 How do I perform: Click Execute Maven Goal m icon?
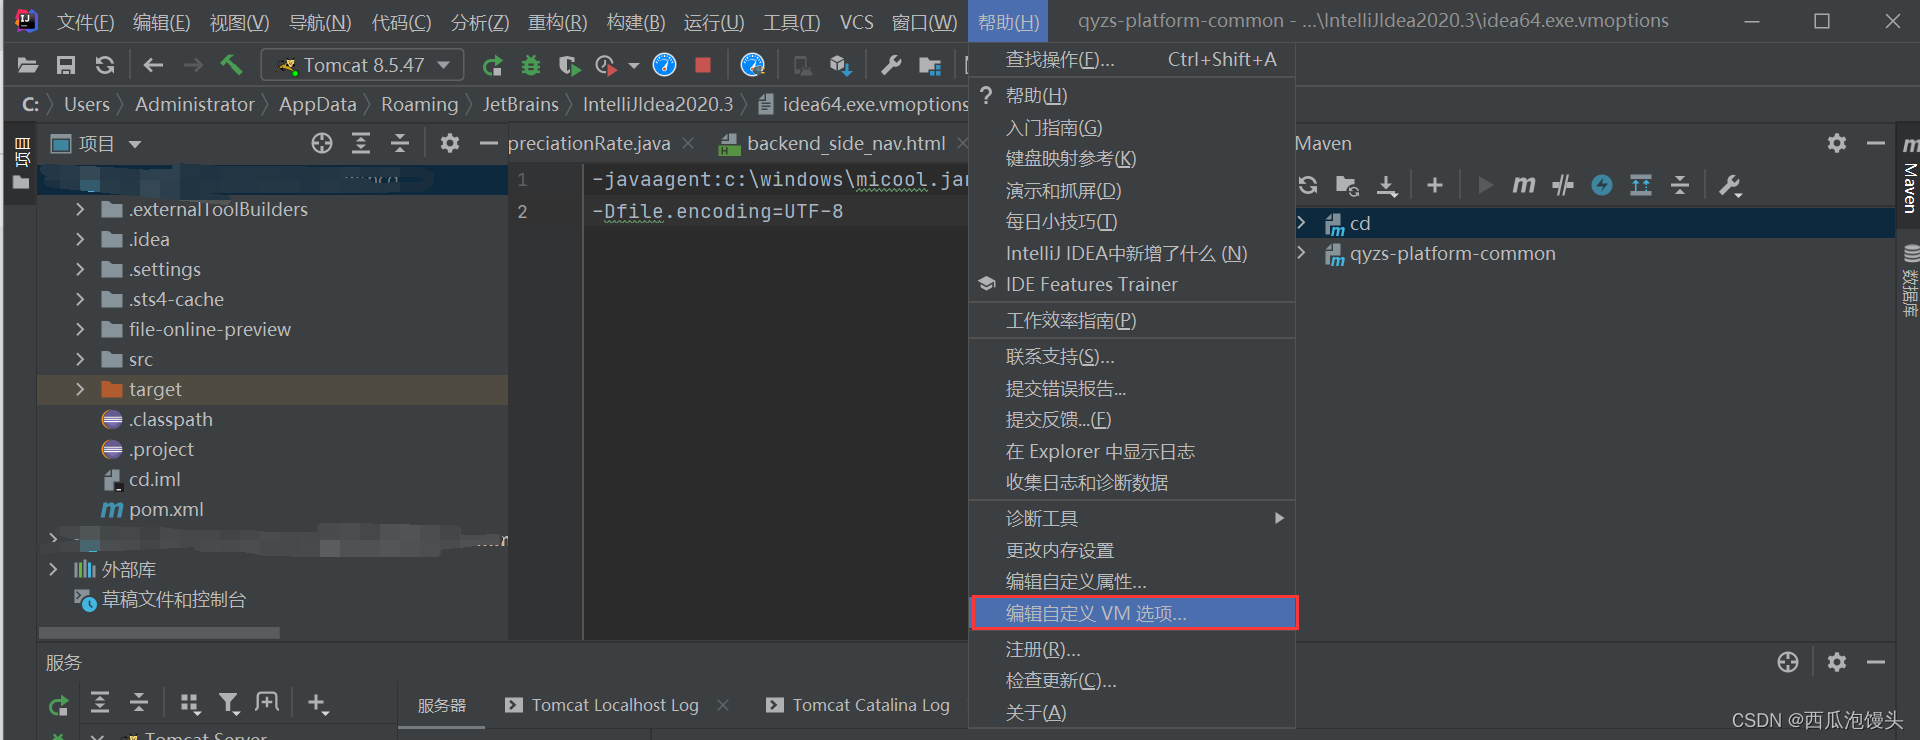click(1523, 185)
